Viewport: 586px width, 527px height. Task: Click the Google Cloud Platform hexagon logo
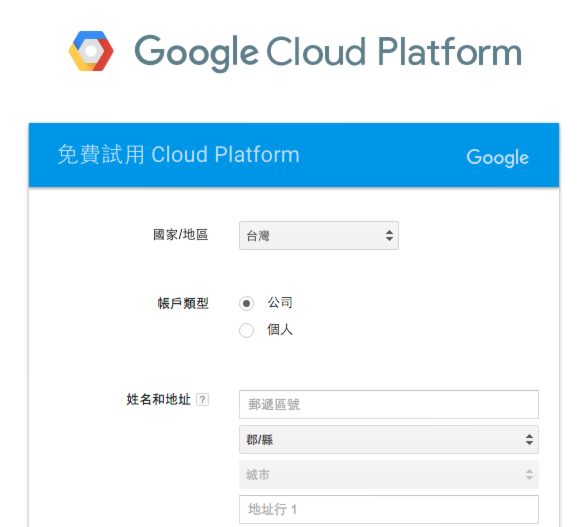91,51
